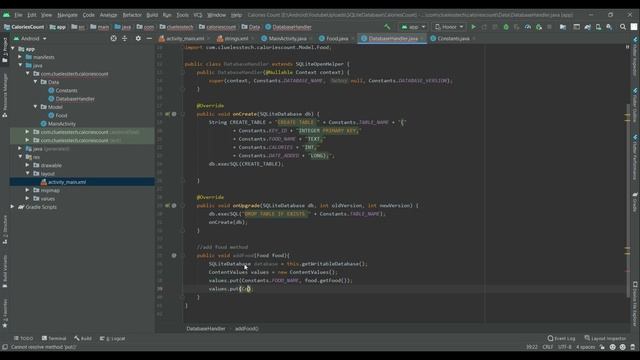The width and height of the screenshot is (640, 360).
Task: Click the editor vertical scrollbar
Action: (x=627, y=200)
